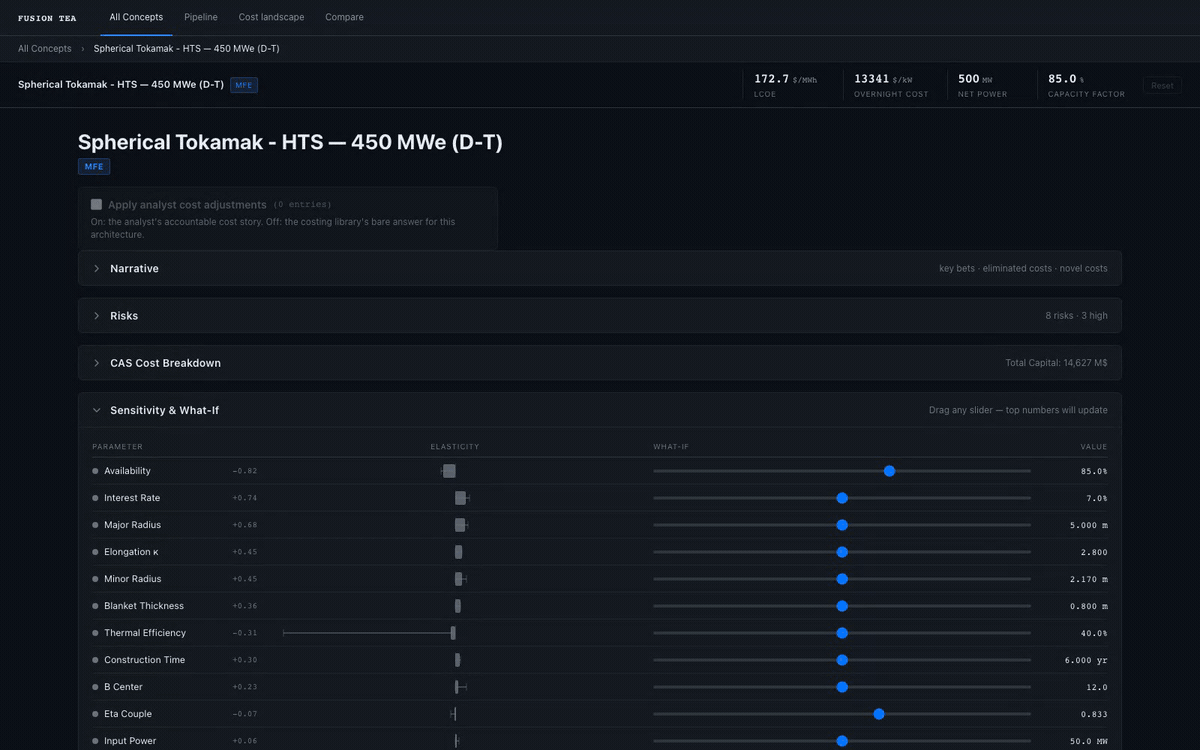This screenshot has width=1200, height=750.
Task: Expand the Risks section chevron
Action: click(97, 315)
